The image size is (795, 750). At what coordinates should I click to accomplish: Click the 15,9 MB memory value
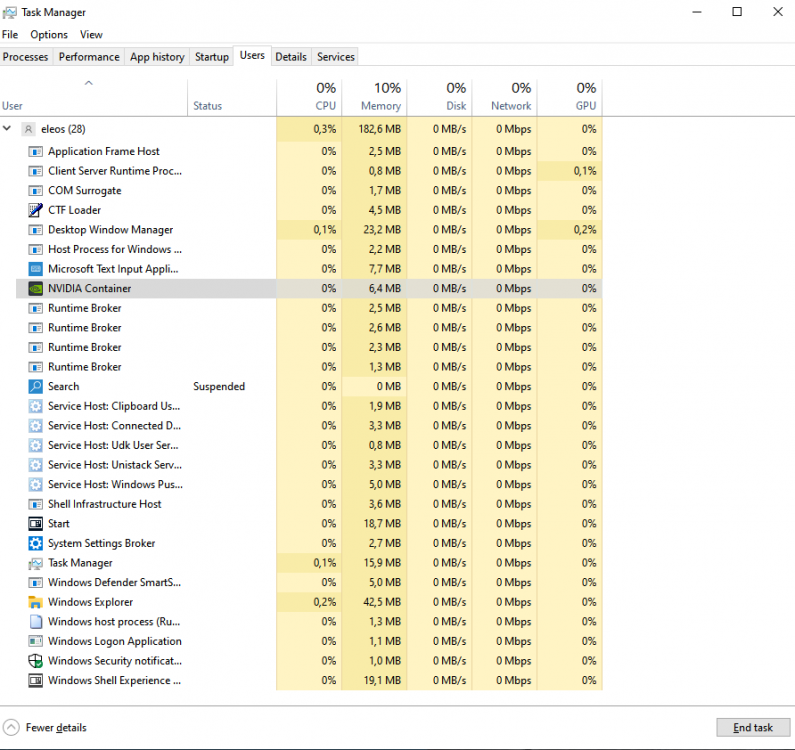382,563
